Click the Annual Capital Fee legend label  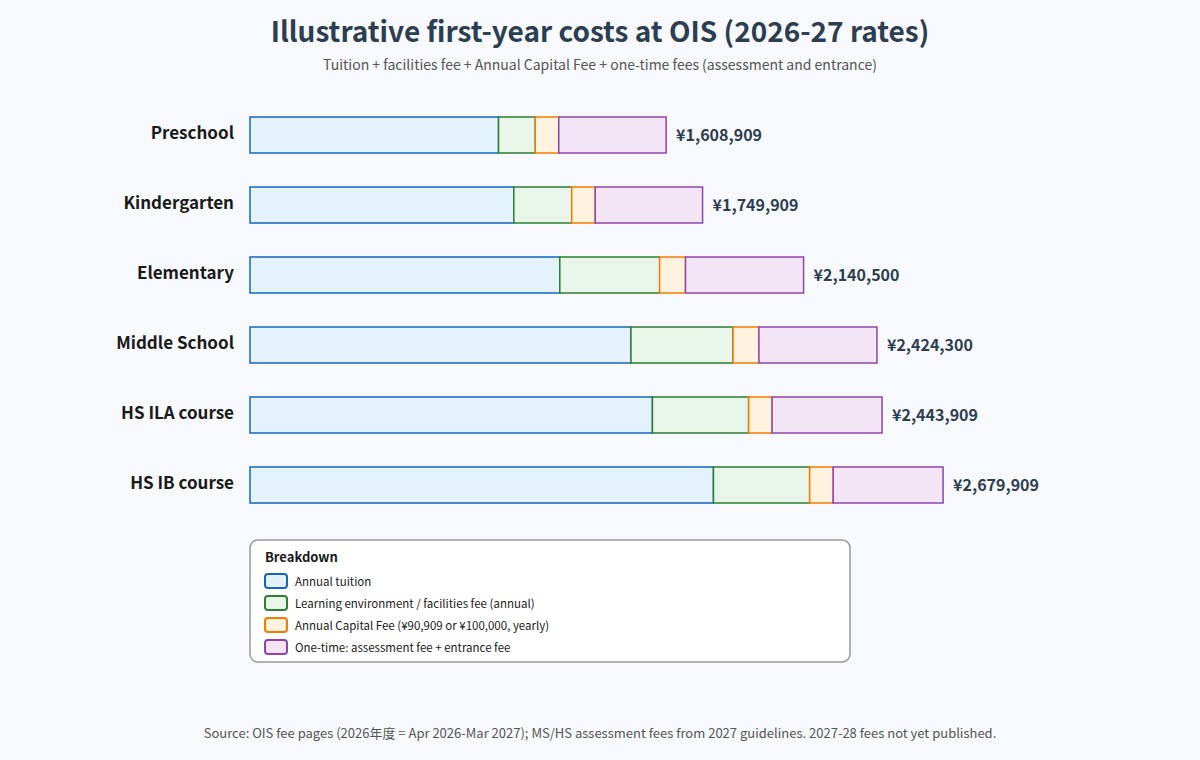click(422, 625)
